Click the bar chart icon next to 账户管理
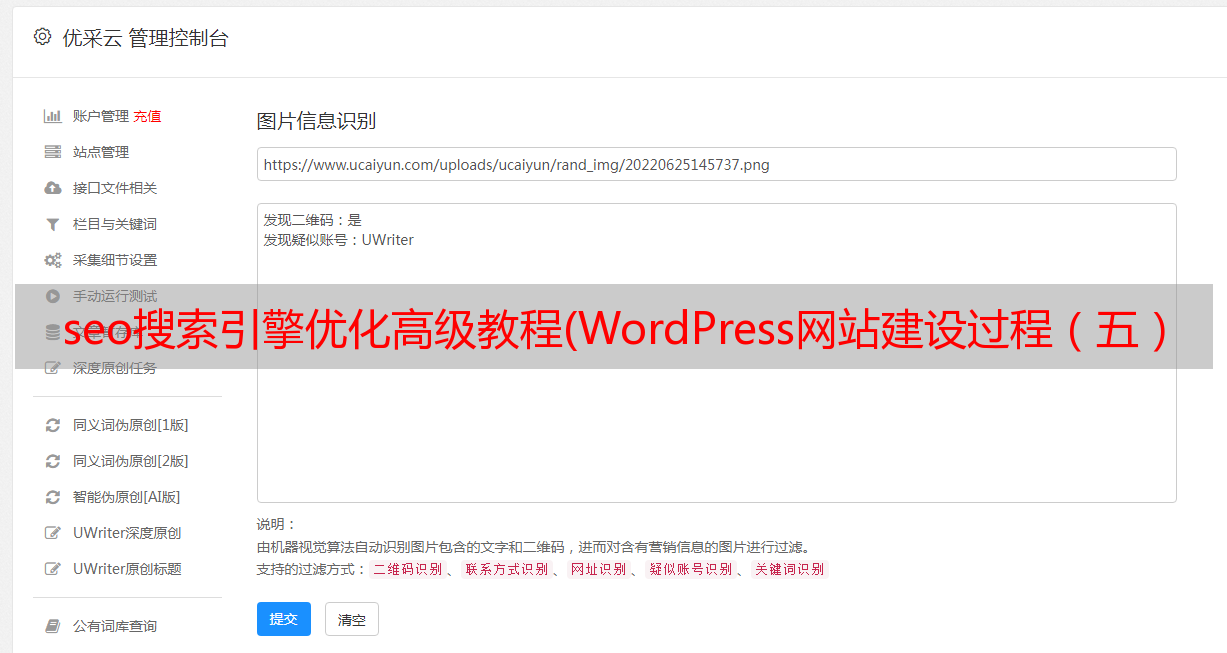 pyautogui.click(x=53, y=116)
